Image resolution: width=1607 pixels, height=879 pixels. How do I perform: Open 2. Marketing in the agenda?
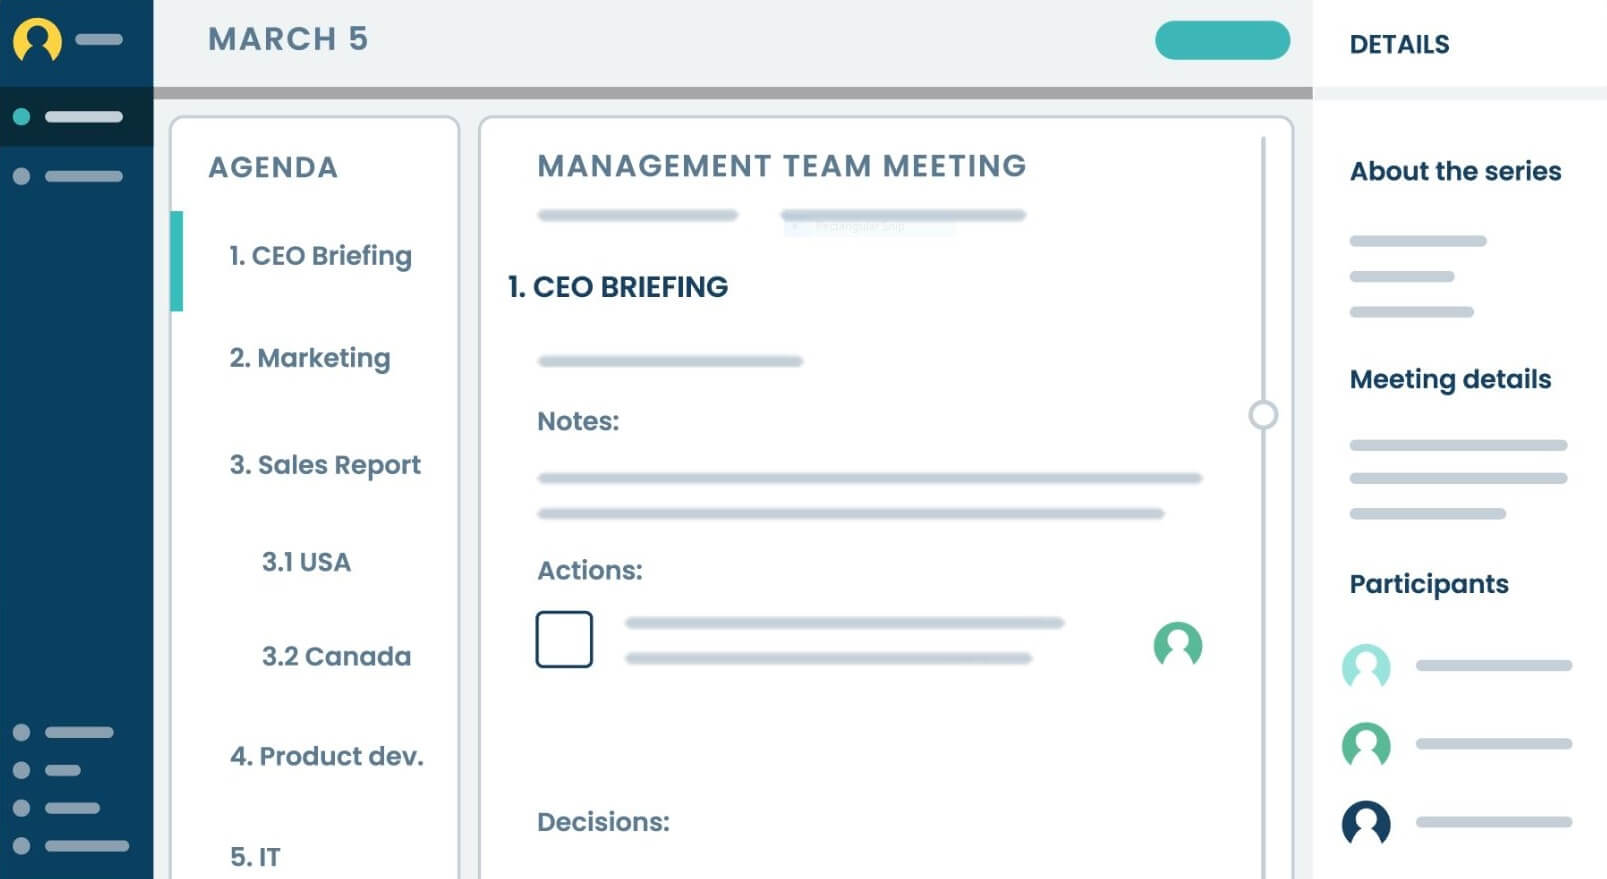[309, 358]
